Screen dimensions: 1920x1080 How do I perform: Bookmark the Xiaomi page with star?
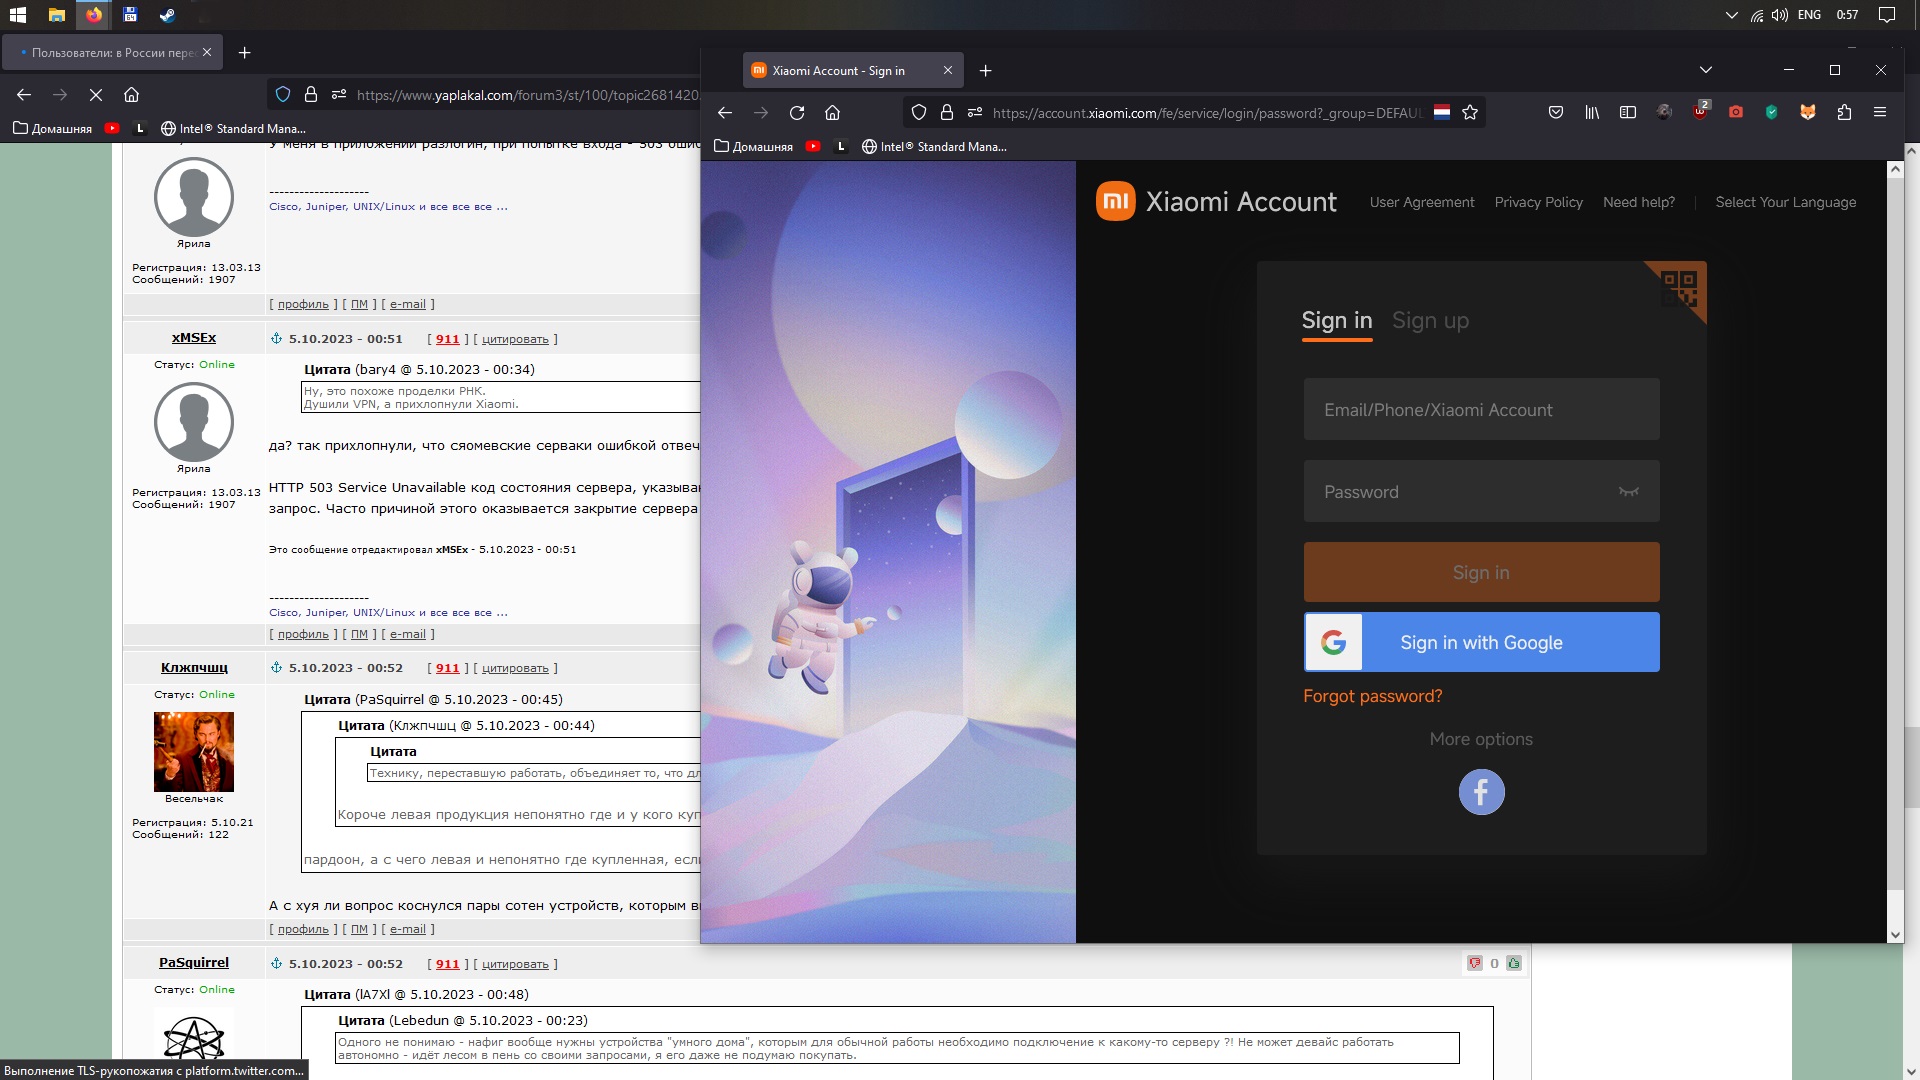1470,112
